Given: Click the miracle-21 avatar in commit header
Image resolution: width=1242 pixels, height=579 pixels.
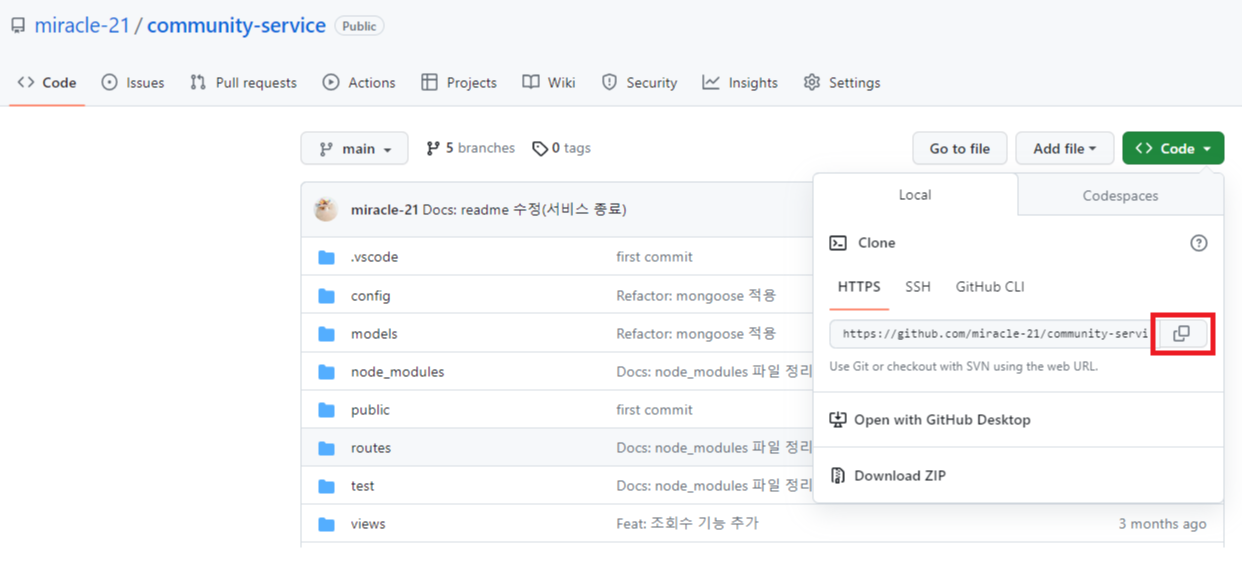Looking at the screenshot, I should point(326,209).
